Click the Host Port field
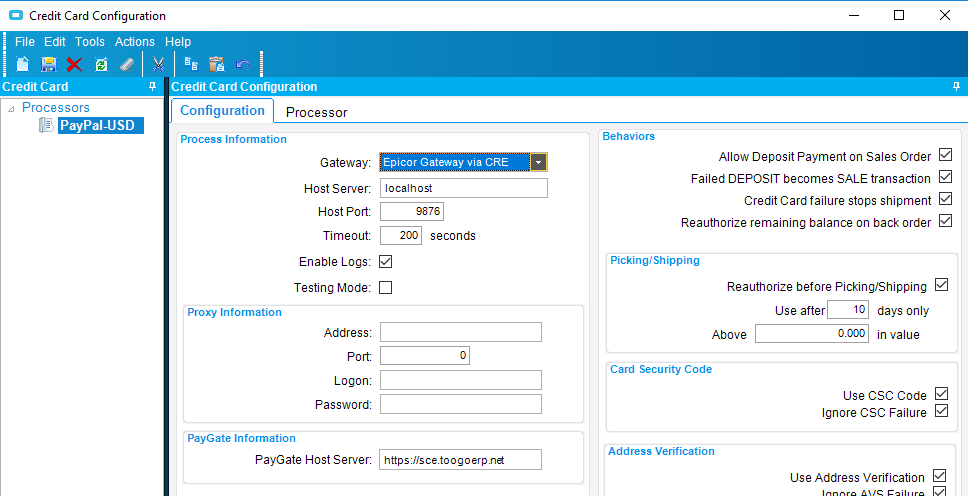The height and width of the screenshot is (496, 968). (x=412, y=211)
